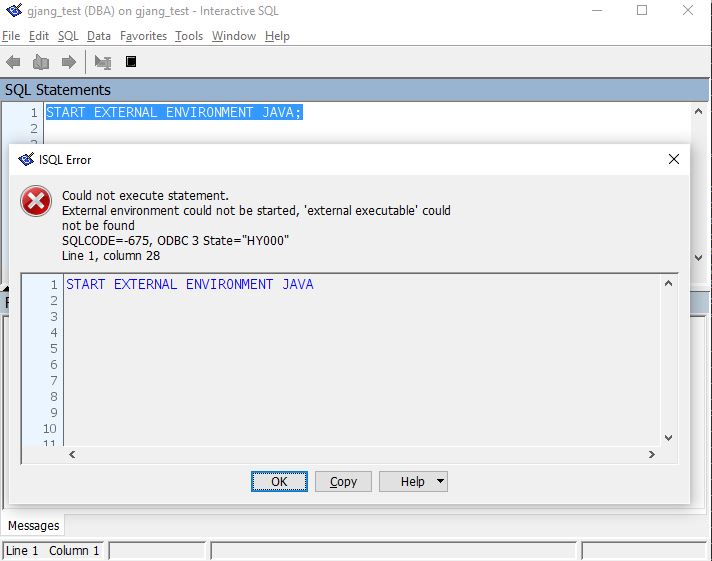This screenshot has height=561, width=712.
Task: Open the File menu
Action: coord(11,36)
